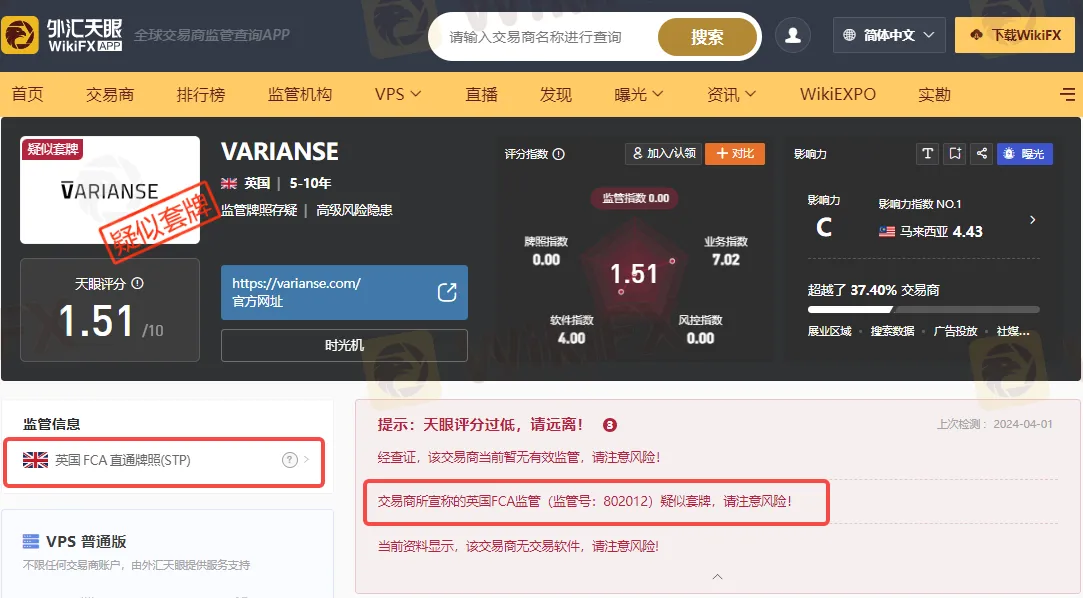Click the share icon in 影响力 panel
This screenshot has width=1083, height=598.
[x=981, y=153]
